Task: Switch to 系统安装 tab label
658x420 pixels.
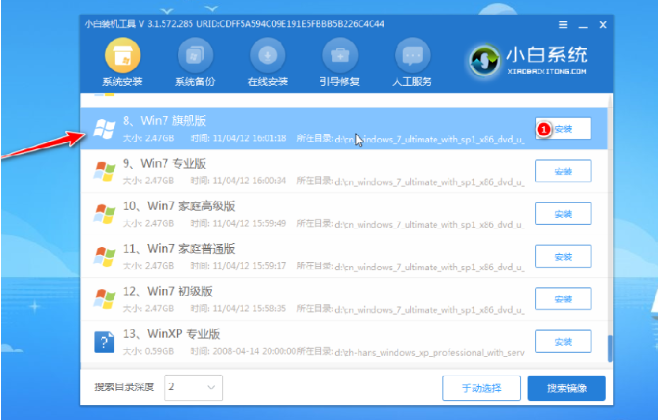Action: tap(122, 81)
